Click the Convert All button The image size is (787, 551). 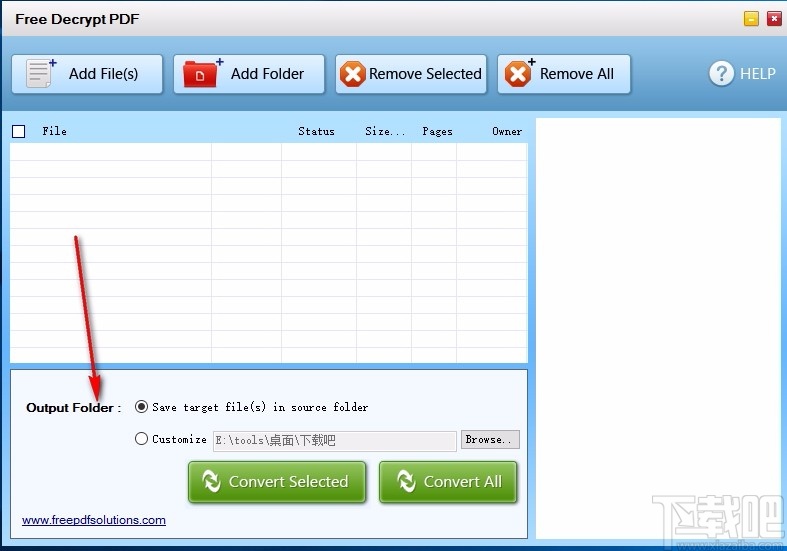[x=448, y=482]
